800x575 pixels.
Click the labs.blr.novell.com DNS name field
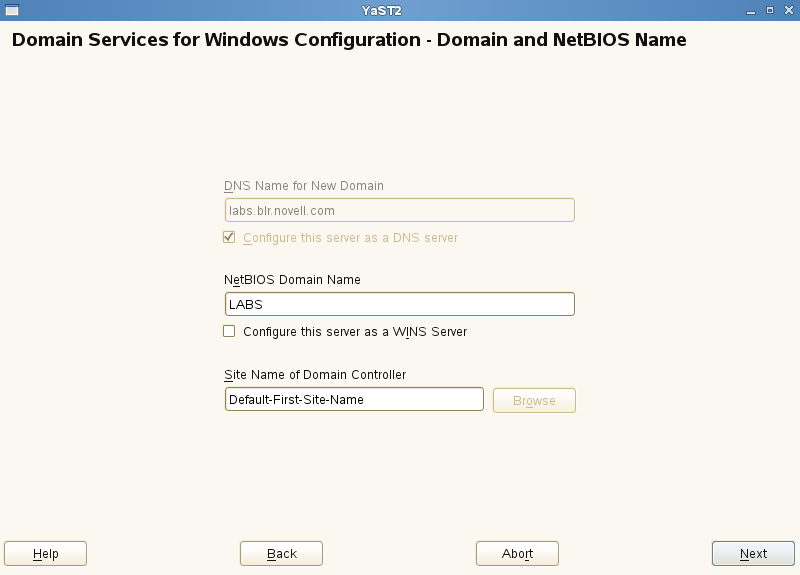pos(399,210)
